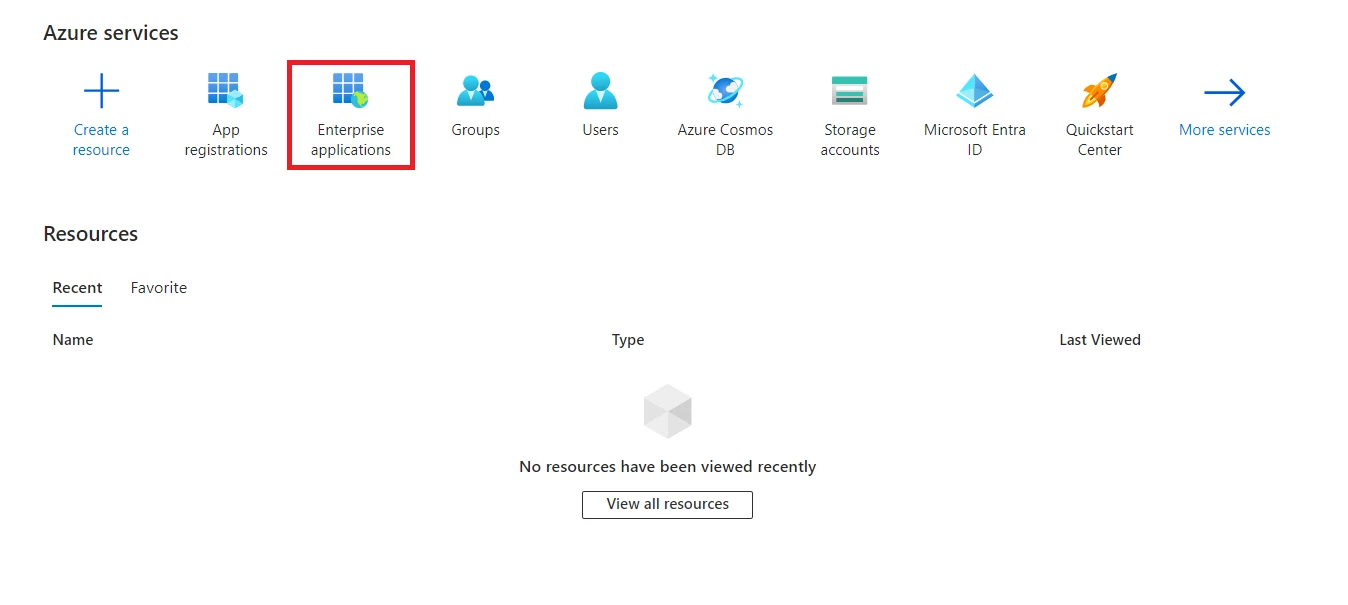This screenshot has width=1348, height=605.
Task: Click the More services link text
Action: coord(1224,130)
